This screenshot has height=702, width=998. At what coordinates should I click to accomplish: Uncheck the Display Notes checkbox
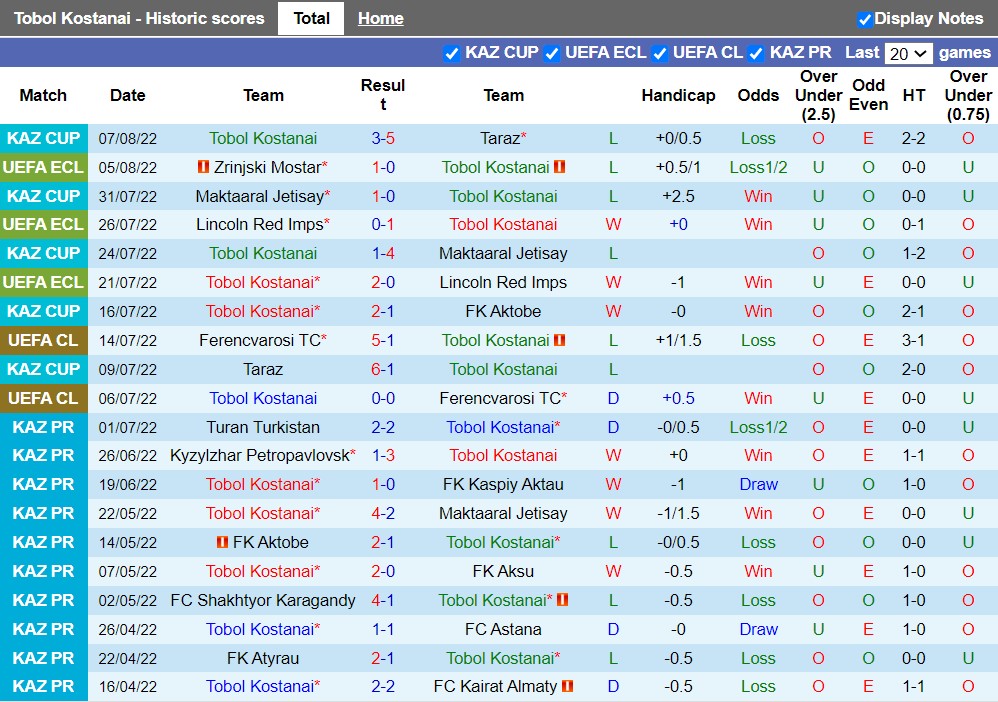coord(864,18)
